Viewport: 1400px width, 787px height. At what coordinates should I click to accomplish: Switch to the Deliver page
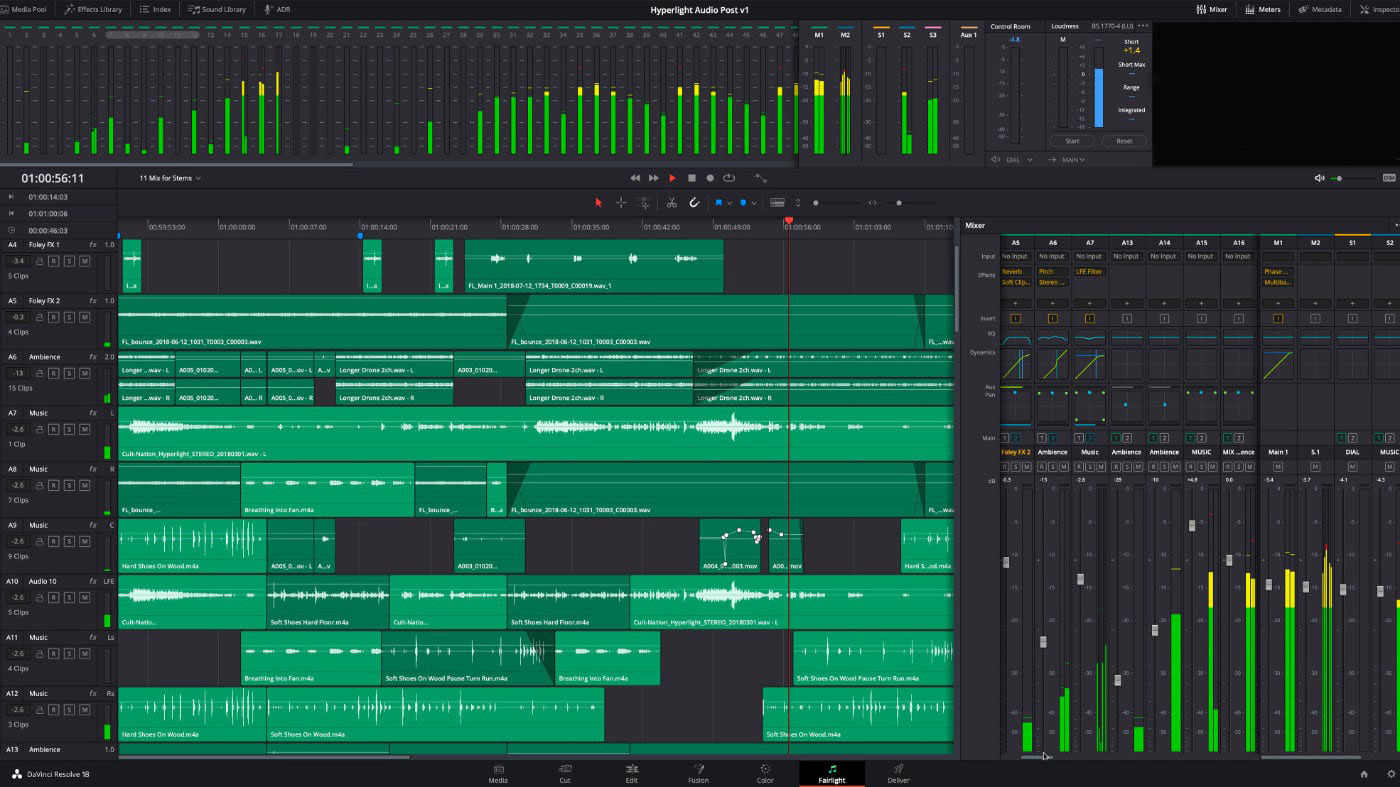click(x=898, y=773)
